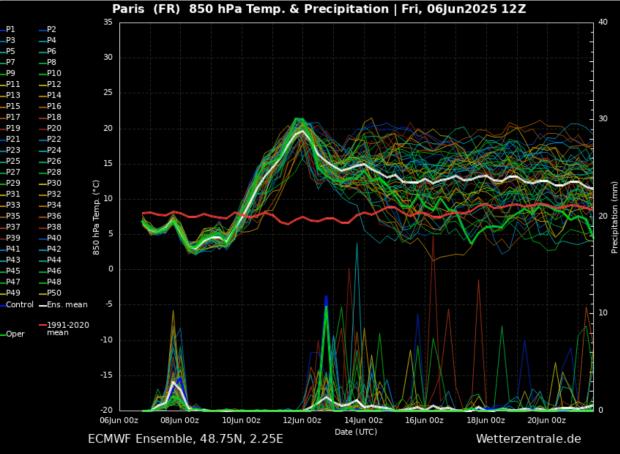
Task: Click the Wetterzentrale.de source label
Action: pos(528,439)
